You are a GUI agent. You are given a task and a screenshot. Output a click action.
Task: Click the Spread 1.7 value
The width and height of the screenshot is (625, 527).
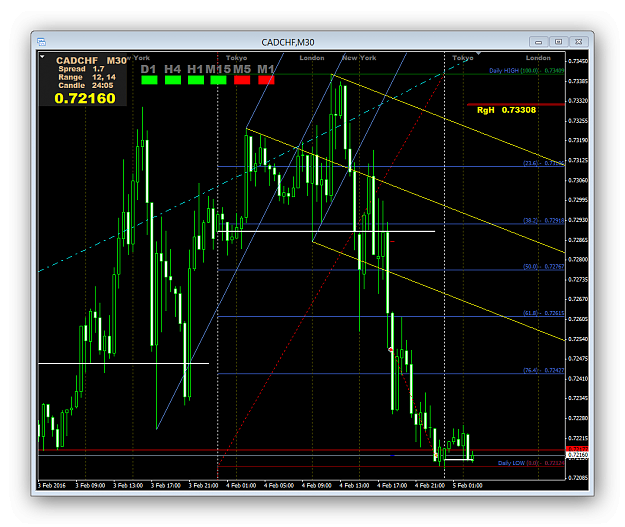pos(81,69)
